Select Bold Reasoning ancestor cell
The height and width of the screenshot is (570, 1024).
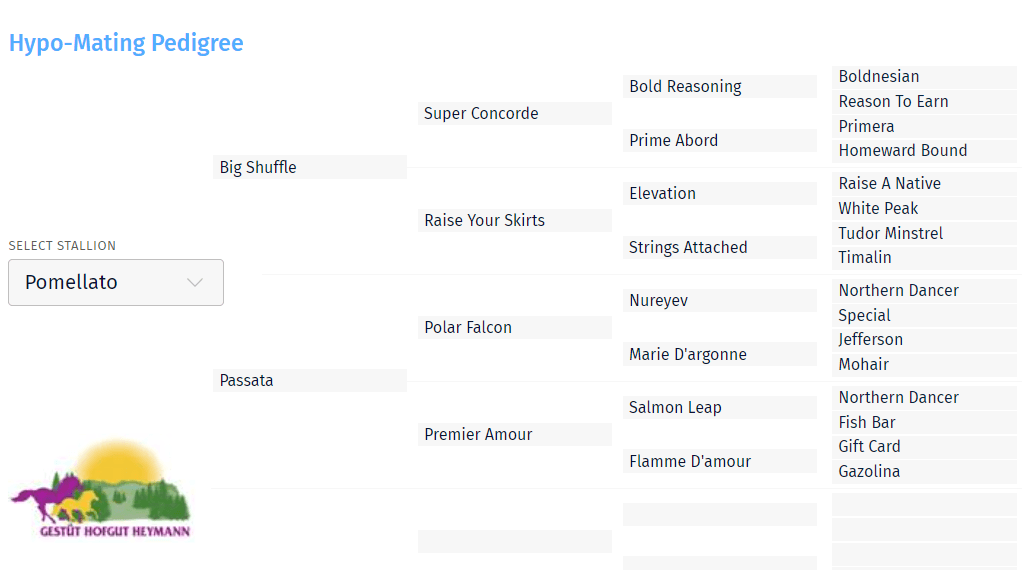click(720, 86)
